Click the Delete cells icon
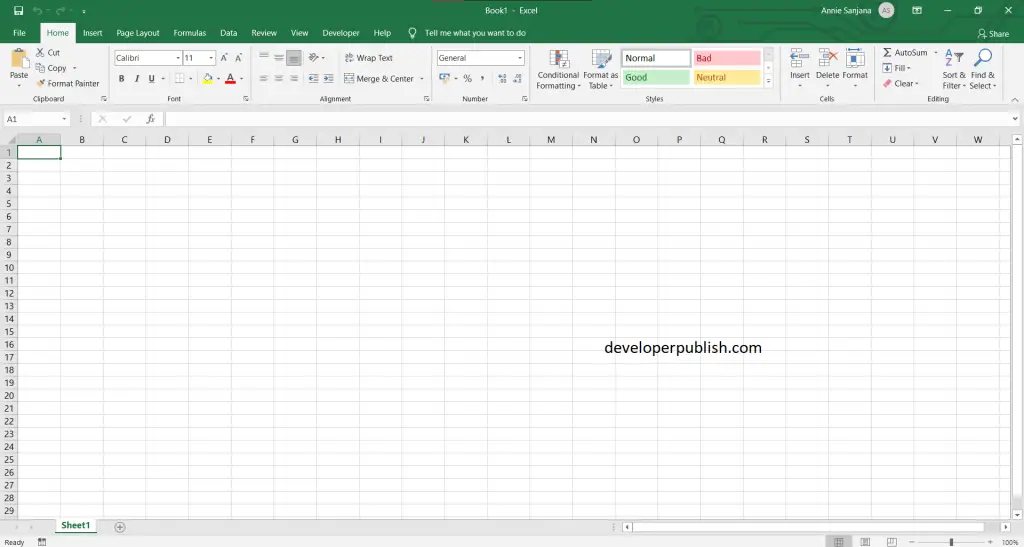This screenshot has width=1024, height=547. coord(827,58)
